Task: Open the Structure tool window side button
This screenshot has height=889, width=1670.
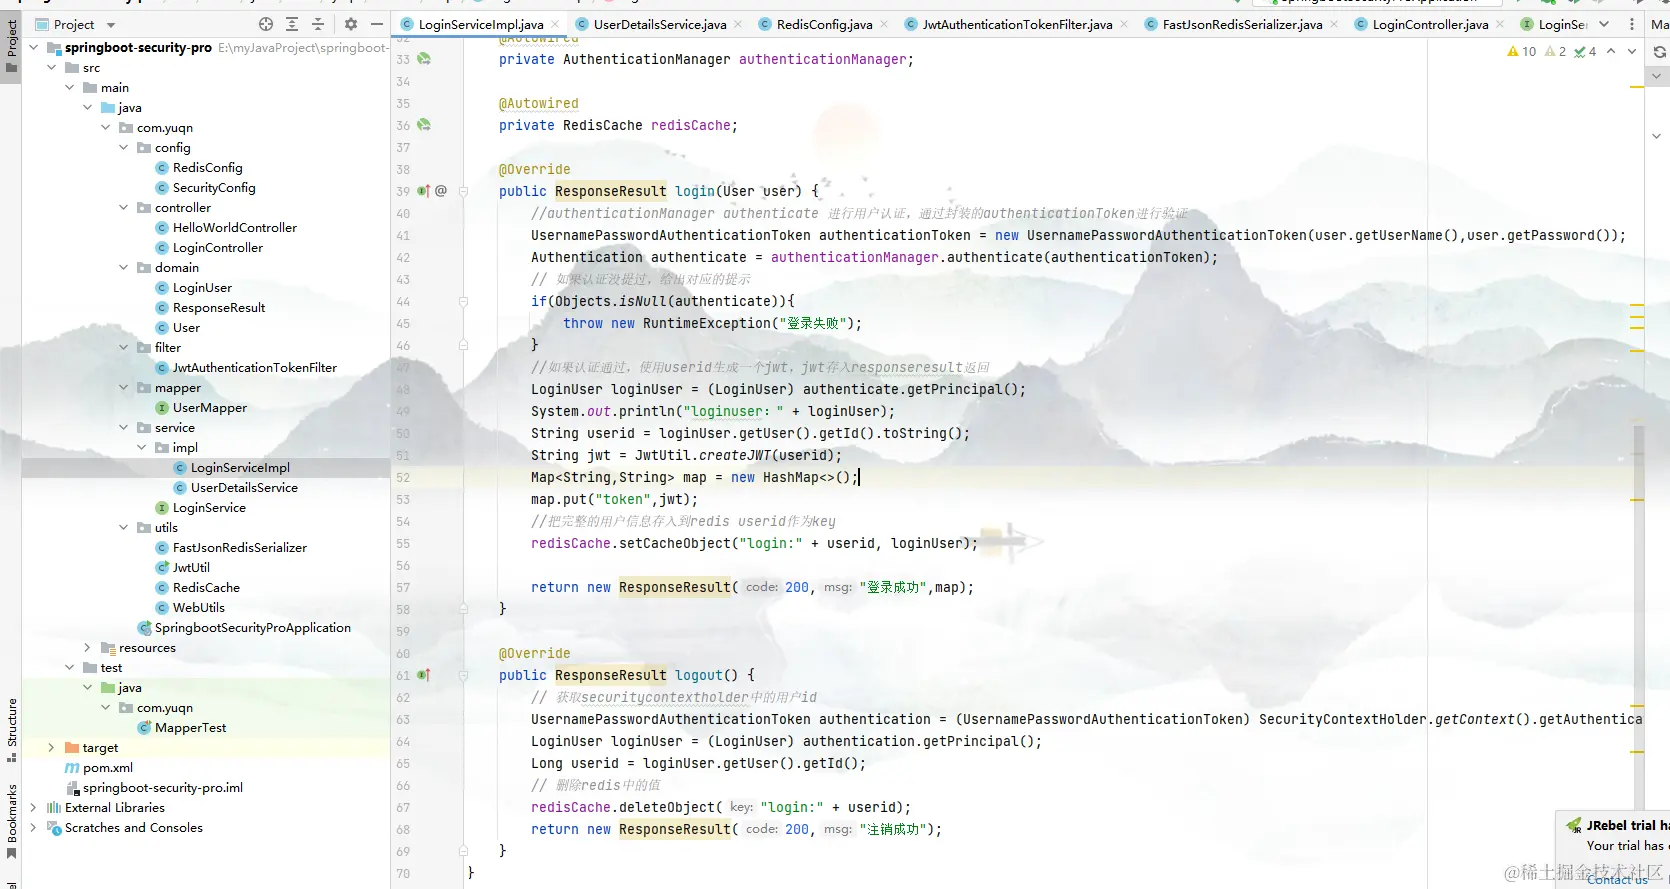Action: [11, 730]
